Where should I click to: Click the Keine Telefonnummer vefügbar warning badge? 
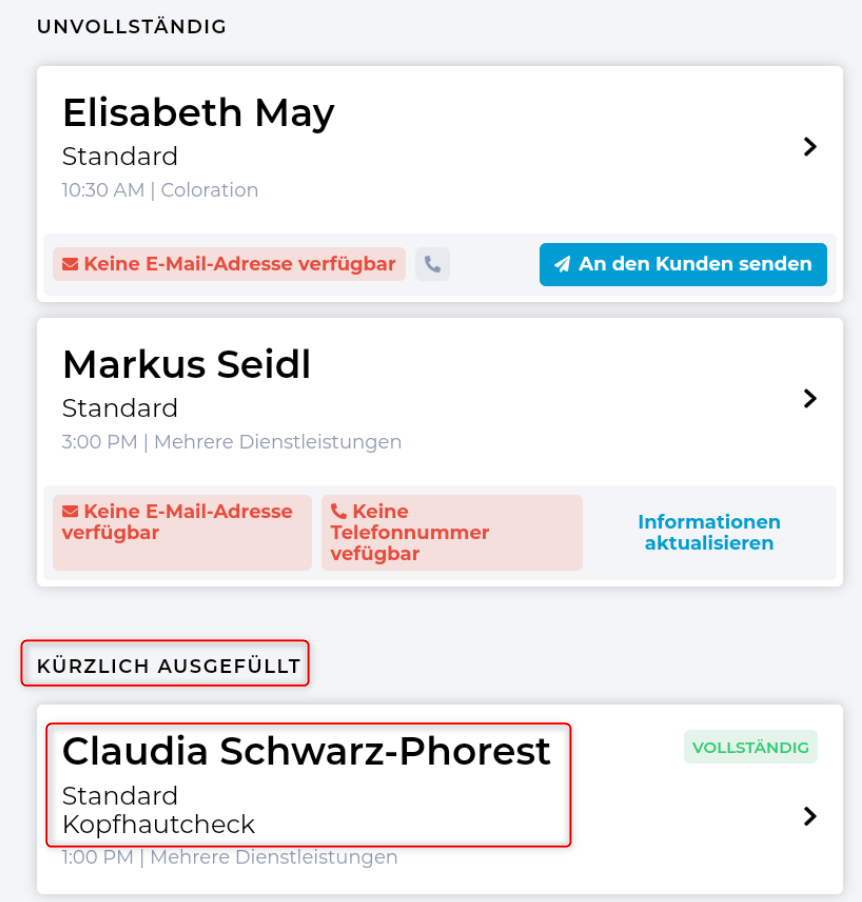coord(451,533)
